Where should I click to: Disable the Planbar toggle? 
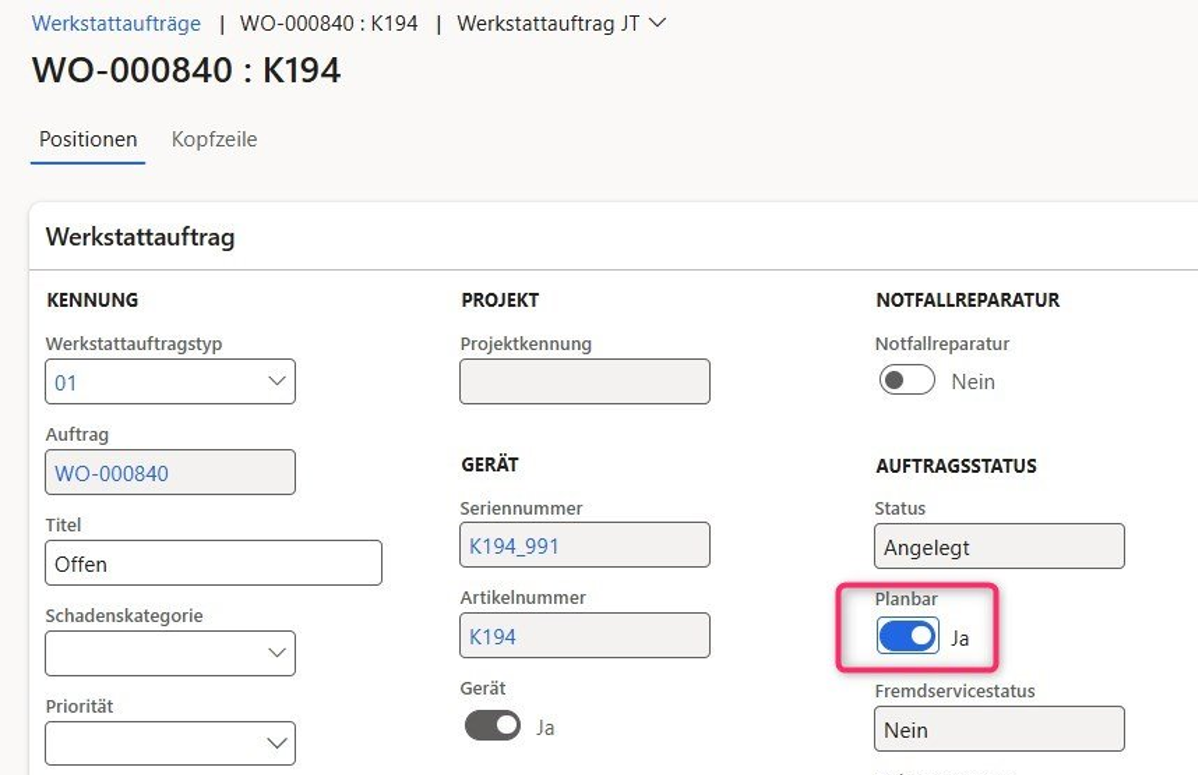click(905, 635)
